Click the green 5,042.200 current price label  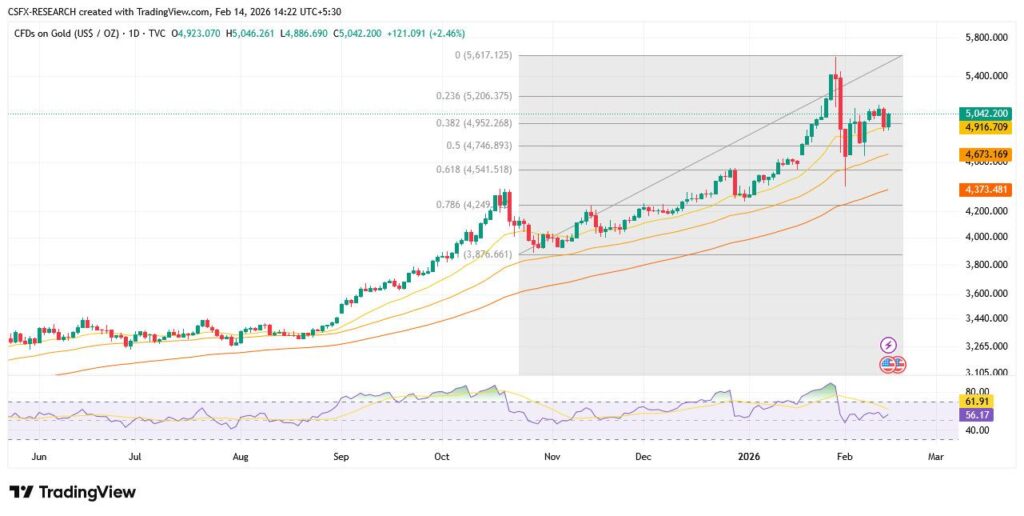click(x=984, y=114)
